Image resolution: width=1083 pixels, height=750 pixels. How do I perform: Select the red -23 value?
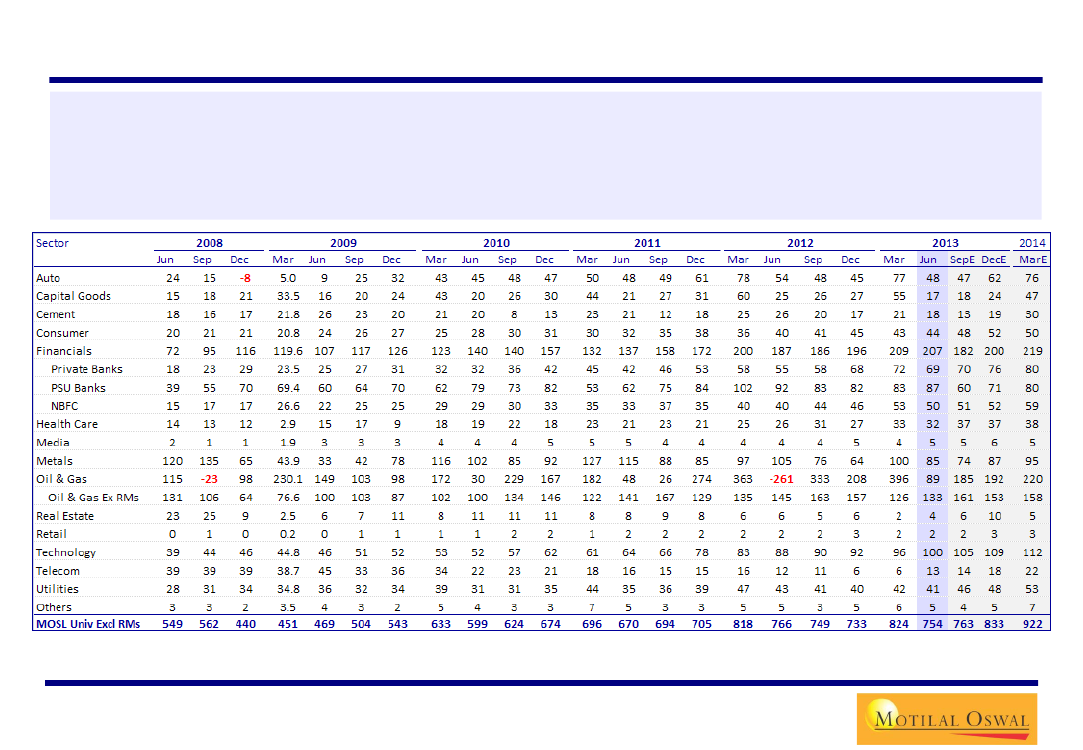[x=209, y=479]
